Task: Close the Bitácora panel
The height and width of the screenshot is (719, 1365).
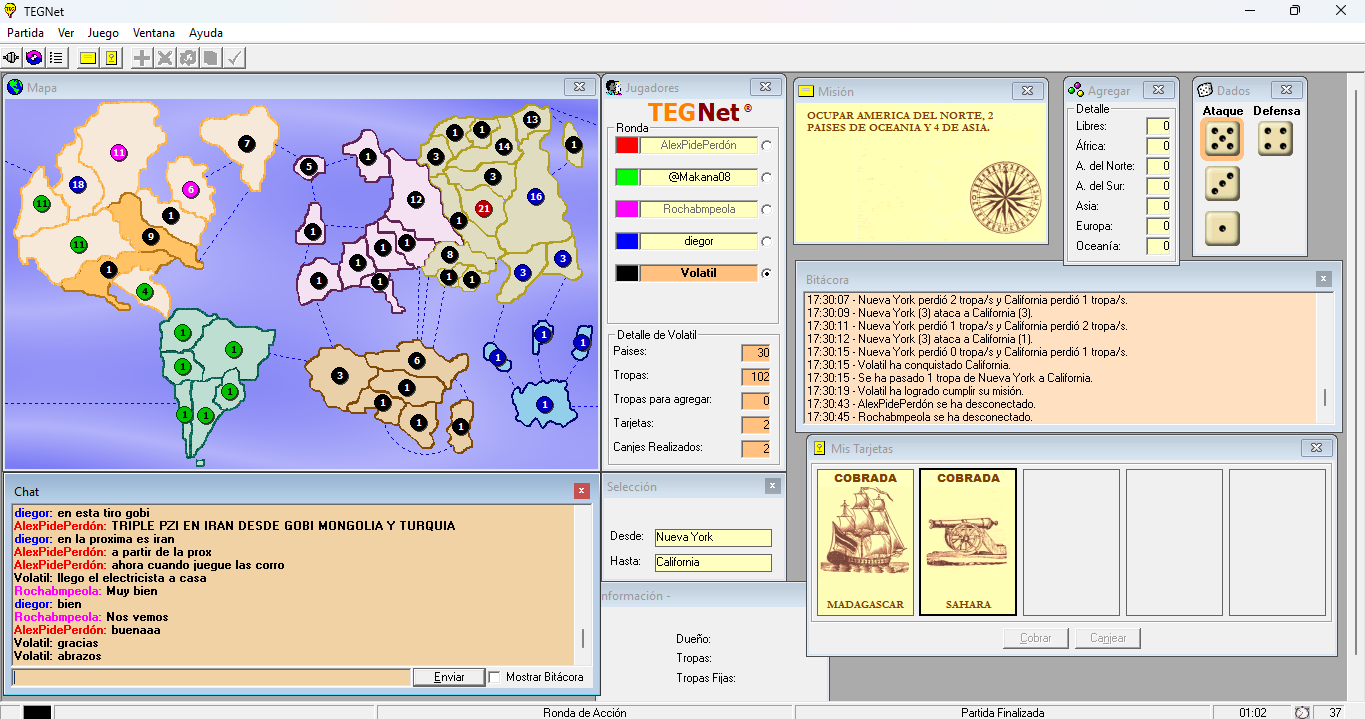Action: click(x=1324, y=279)
